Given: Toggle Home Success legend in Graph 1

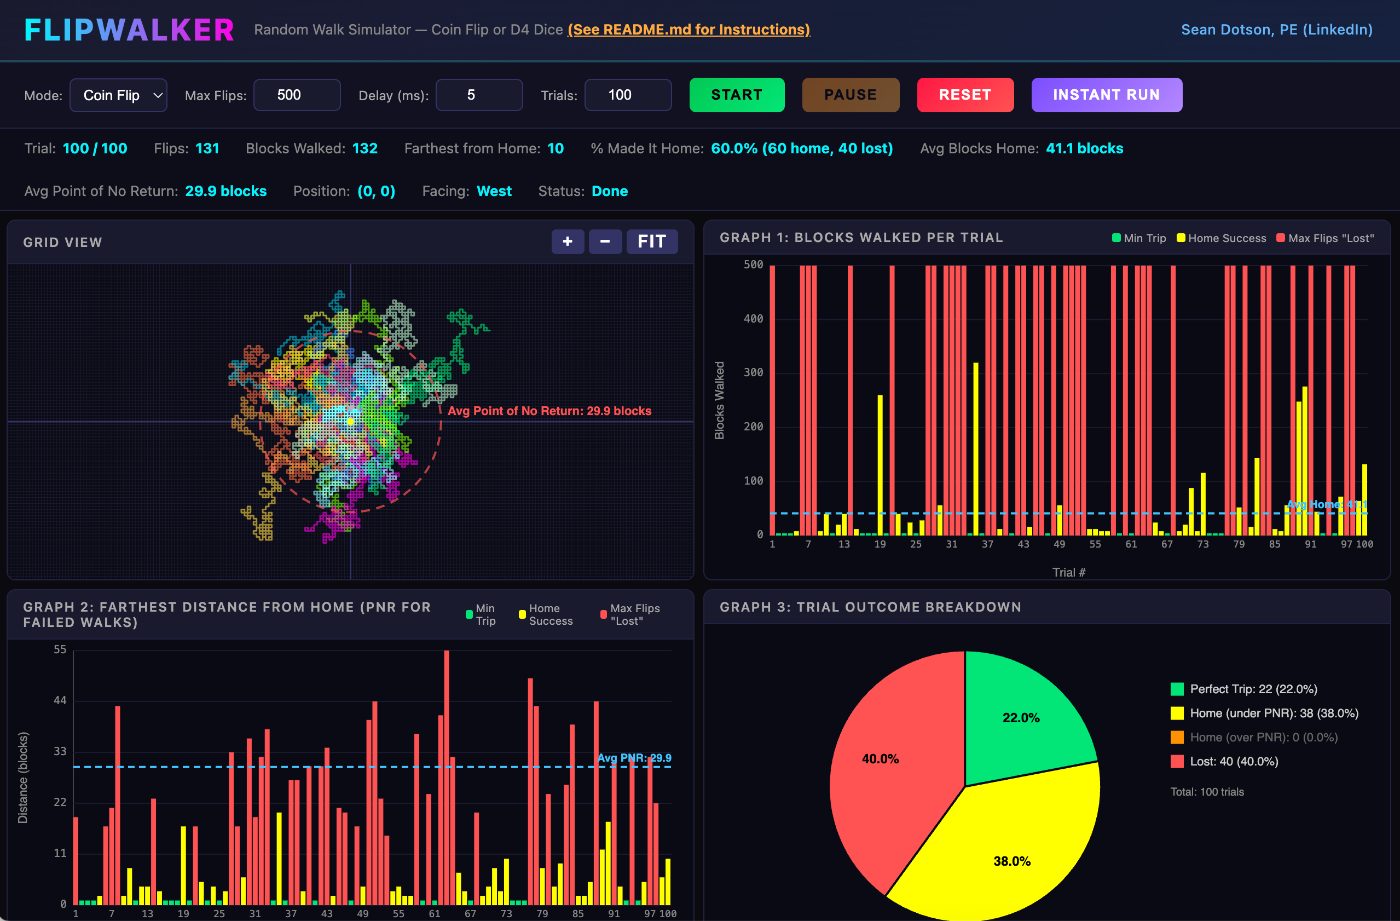Looking at the screenshot, I should 1221,238.
